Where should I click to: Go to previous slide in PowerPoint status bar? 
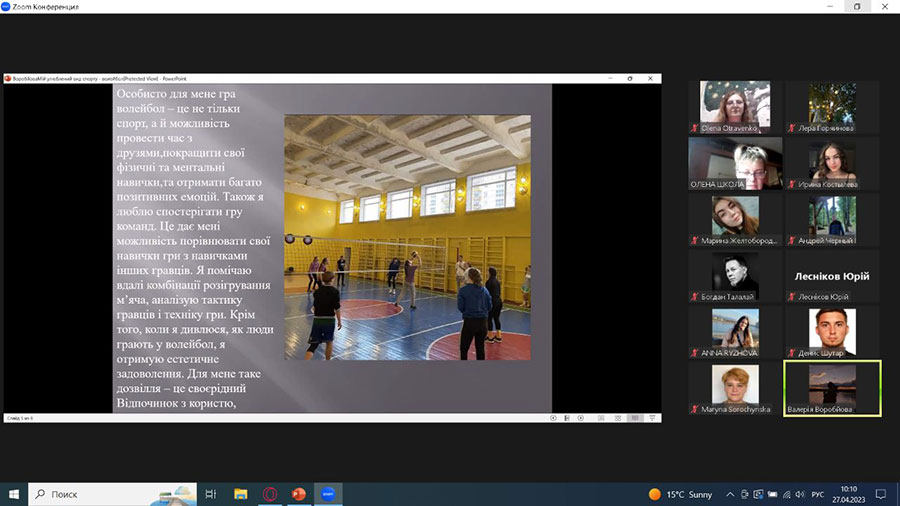553,418
